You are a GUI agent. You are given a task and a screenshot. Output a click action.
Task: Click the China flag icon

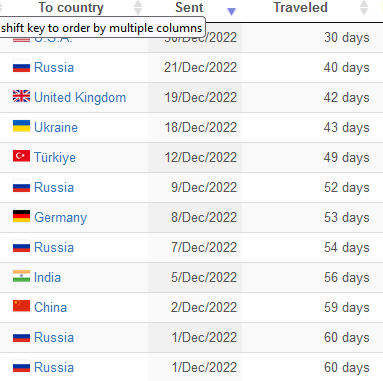click(x=21, y=306)
